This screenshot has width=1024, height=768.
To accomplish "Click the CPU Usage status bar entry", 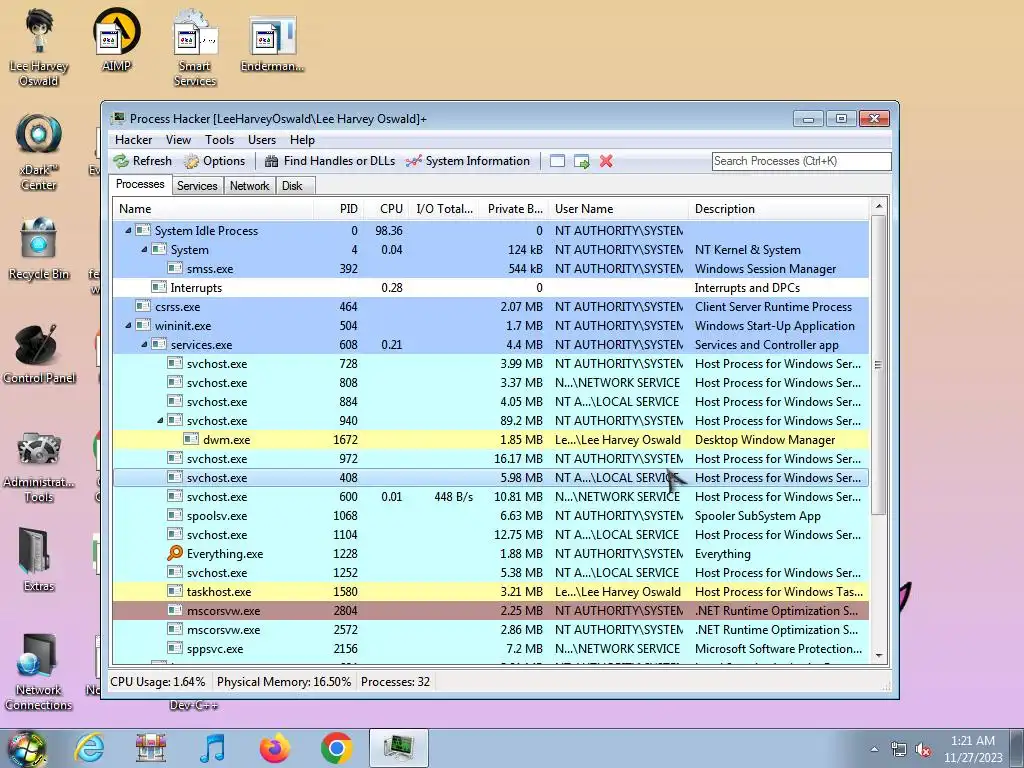I will point(157,682).
